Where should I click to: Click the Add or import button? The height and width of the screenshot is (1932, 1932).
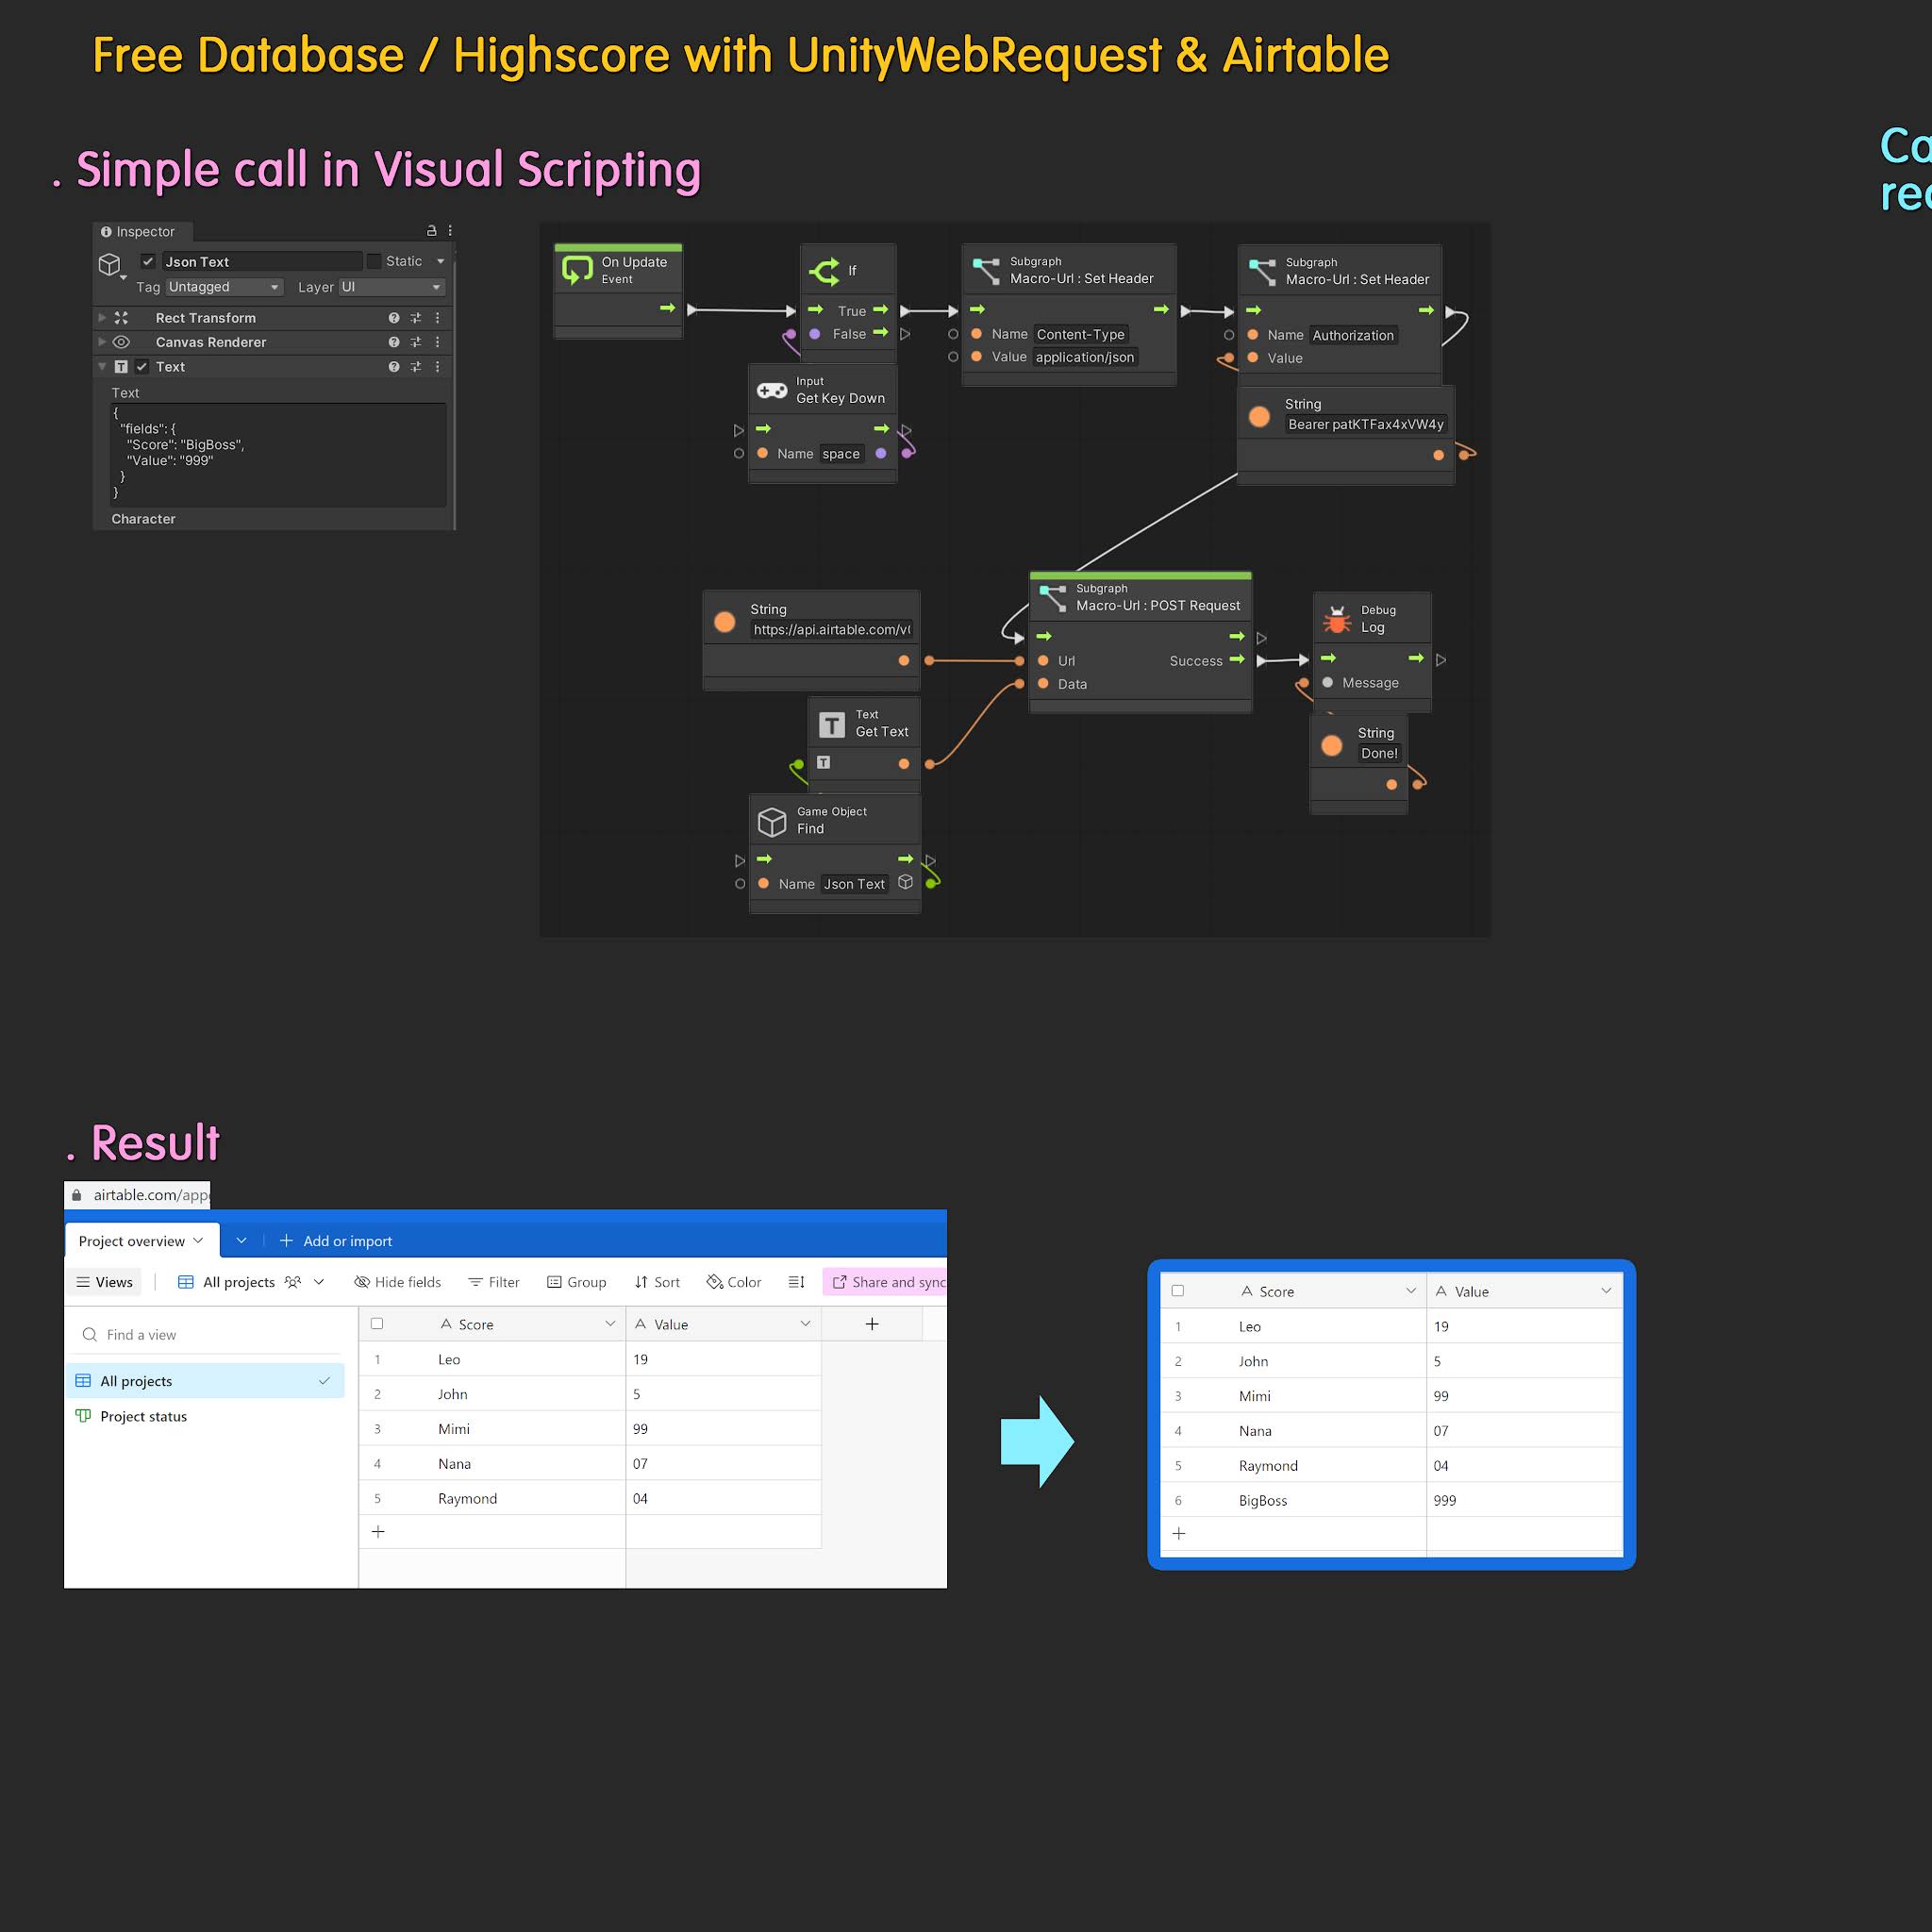point(336,1241)
